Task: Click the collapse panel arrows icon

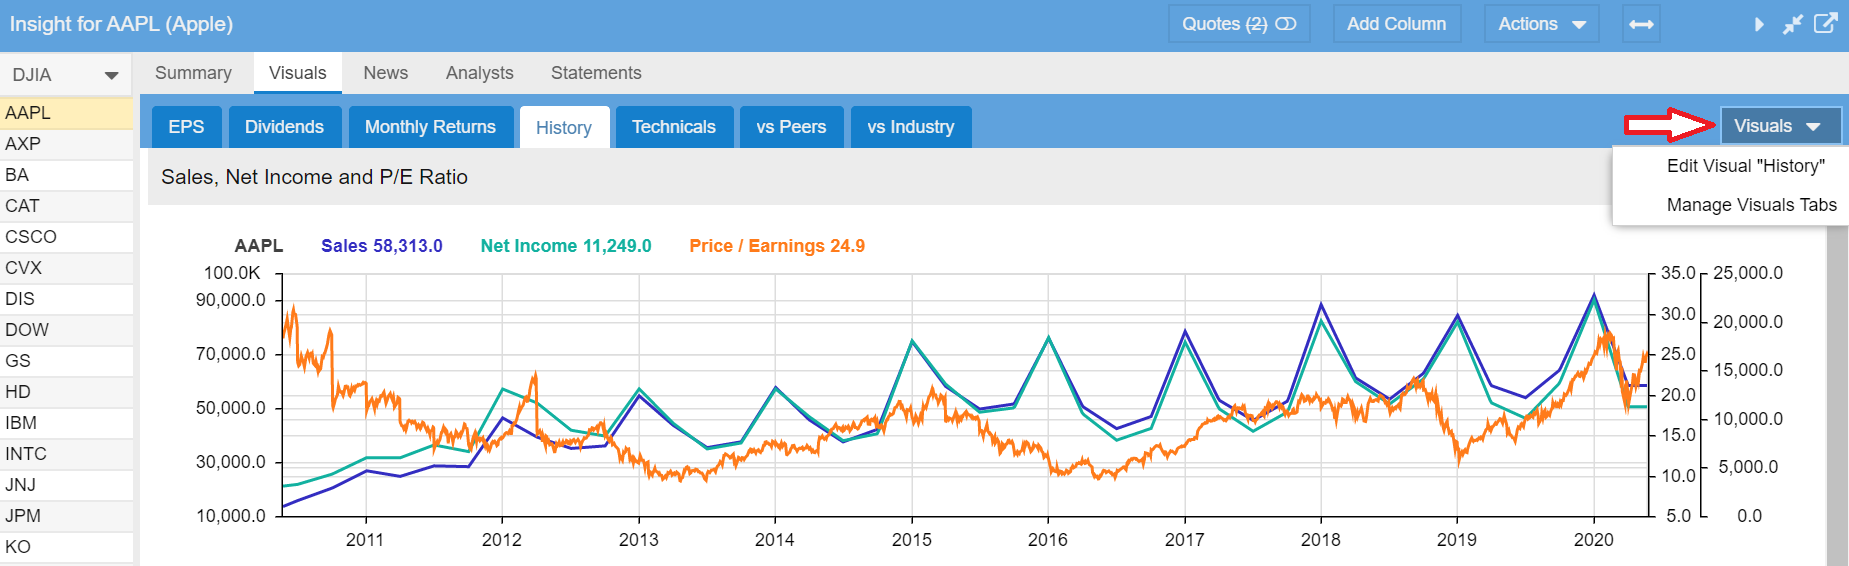Action: [x=1792, y=24]
